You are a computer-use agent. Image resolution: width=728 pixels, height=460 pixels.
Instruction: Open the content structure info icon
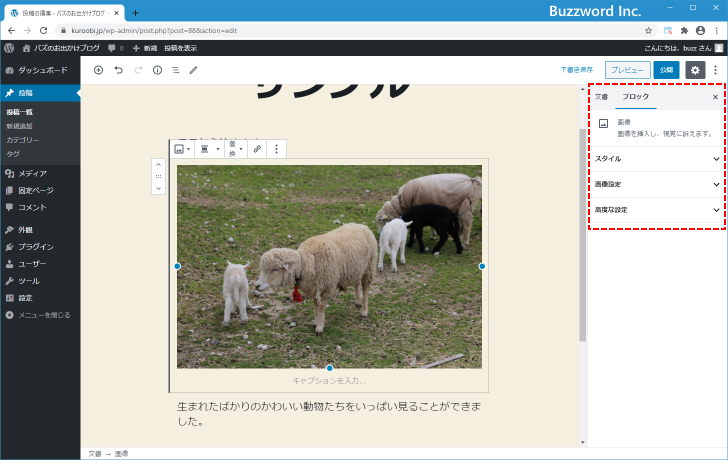click(157, 70)
